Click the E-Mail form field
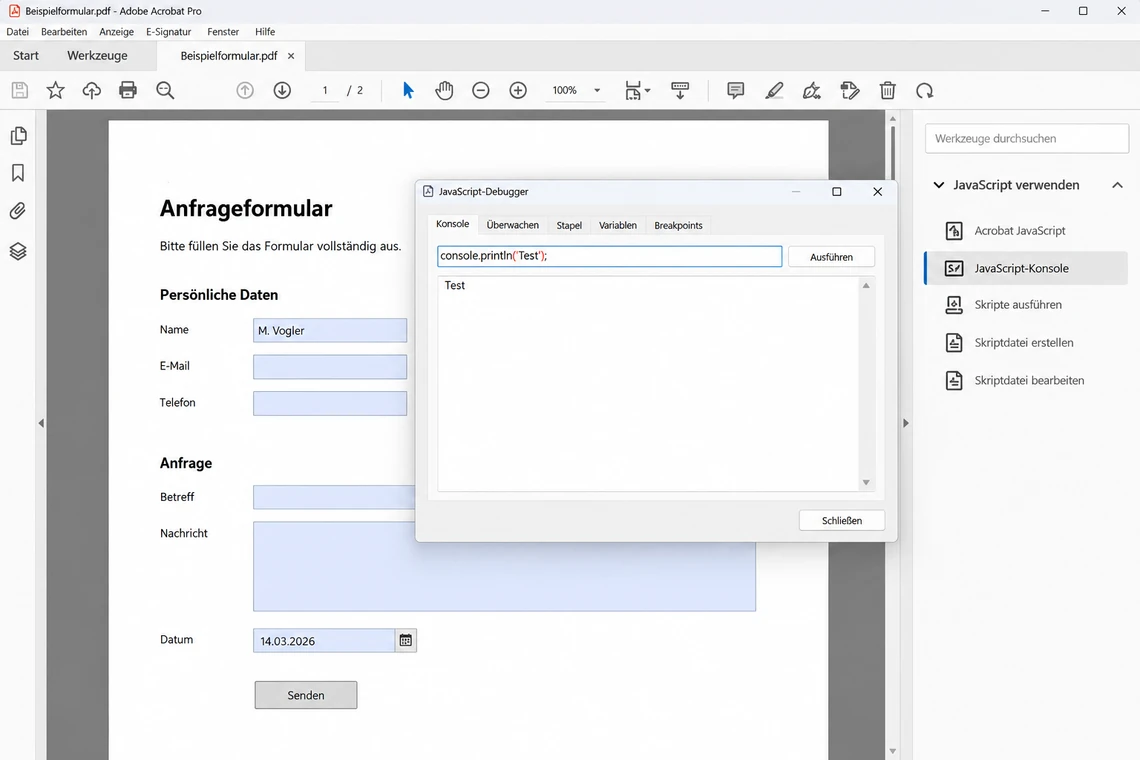This screenshot has height=760, width=1140. pyautogui.click(x=330, y=367)
